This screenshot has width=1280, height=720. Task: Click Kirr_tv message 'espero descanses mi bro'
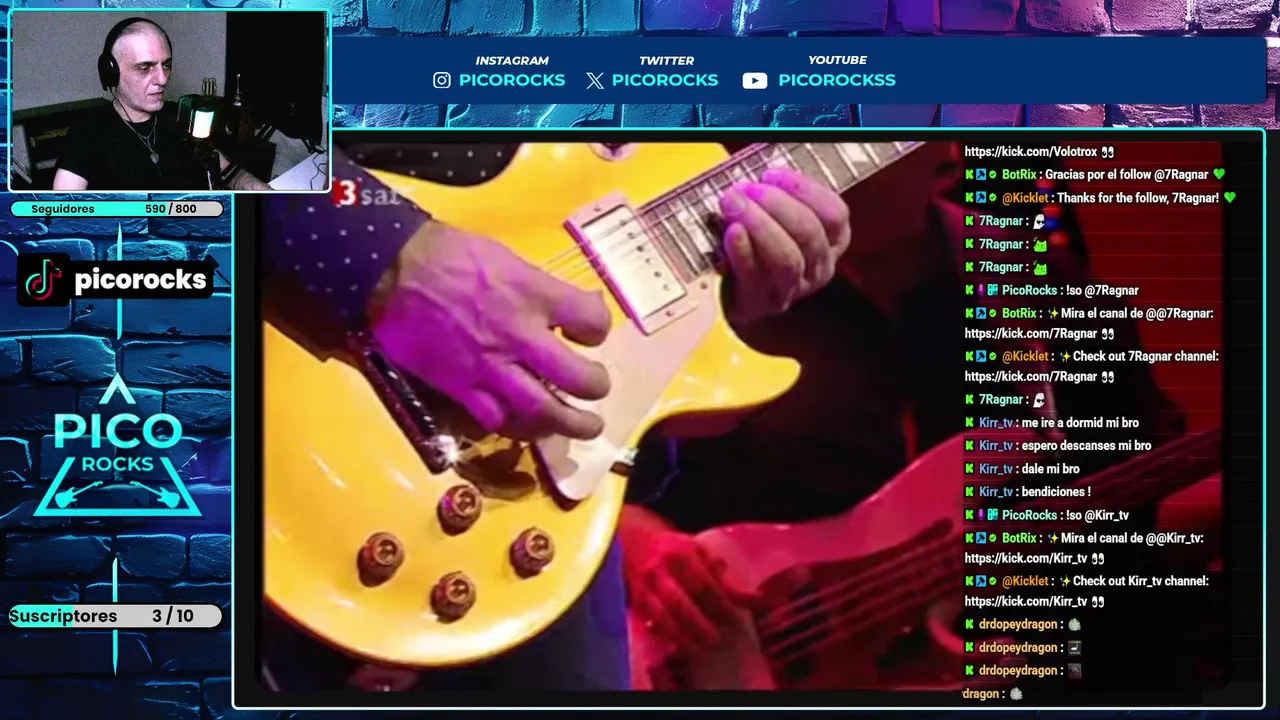pyautogui.click(x=1086, y=446)
